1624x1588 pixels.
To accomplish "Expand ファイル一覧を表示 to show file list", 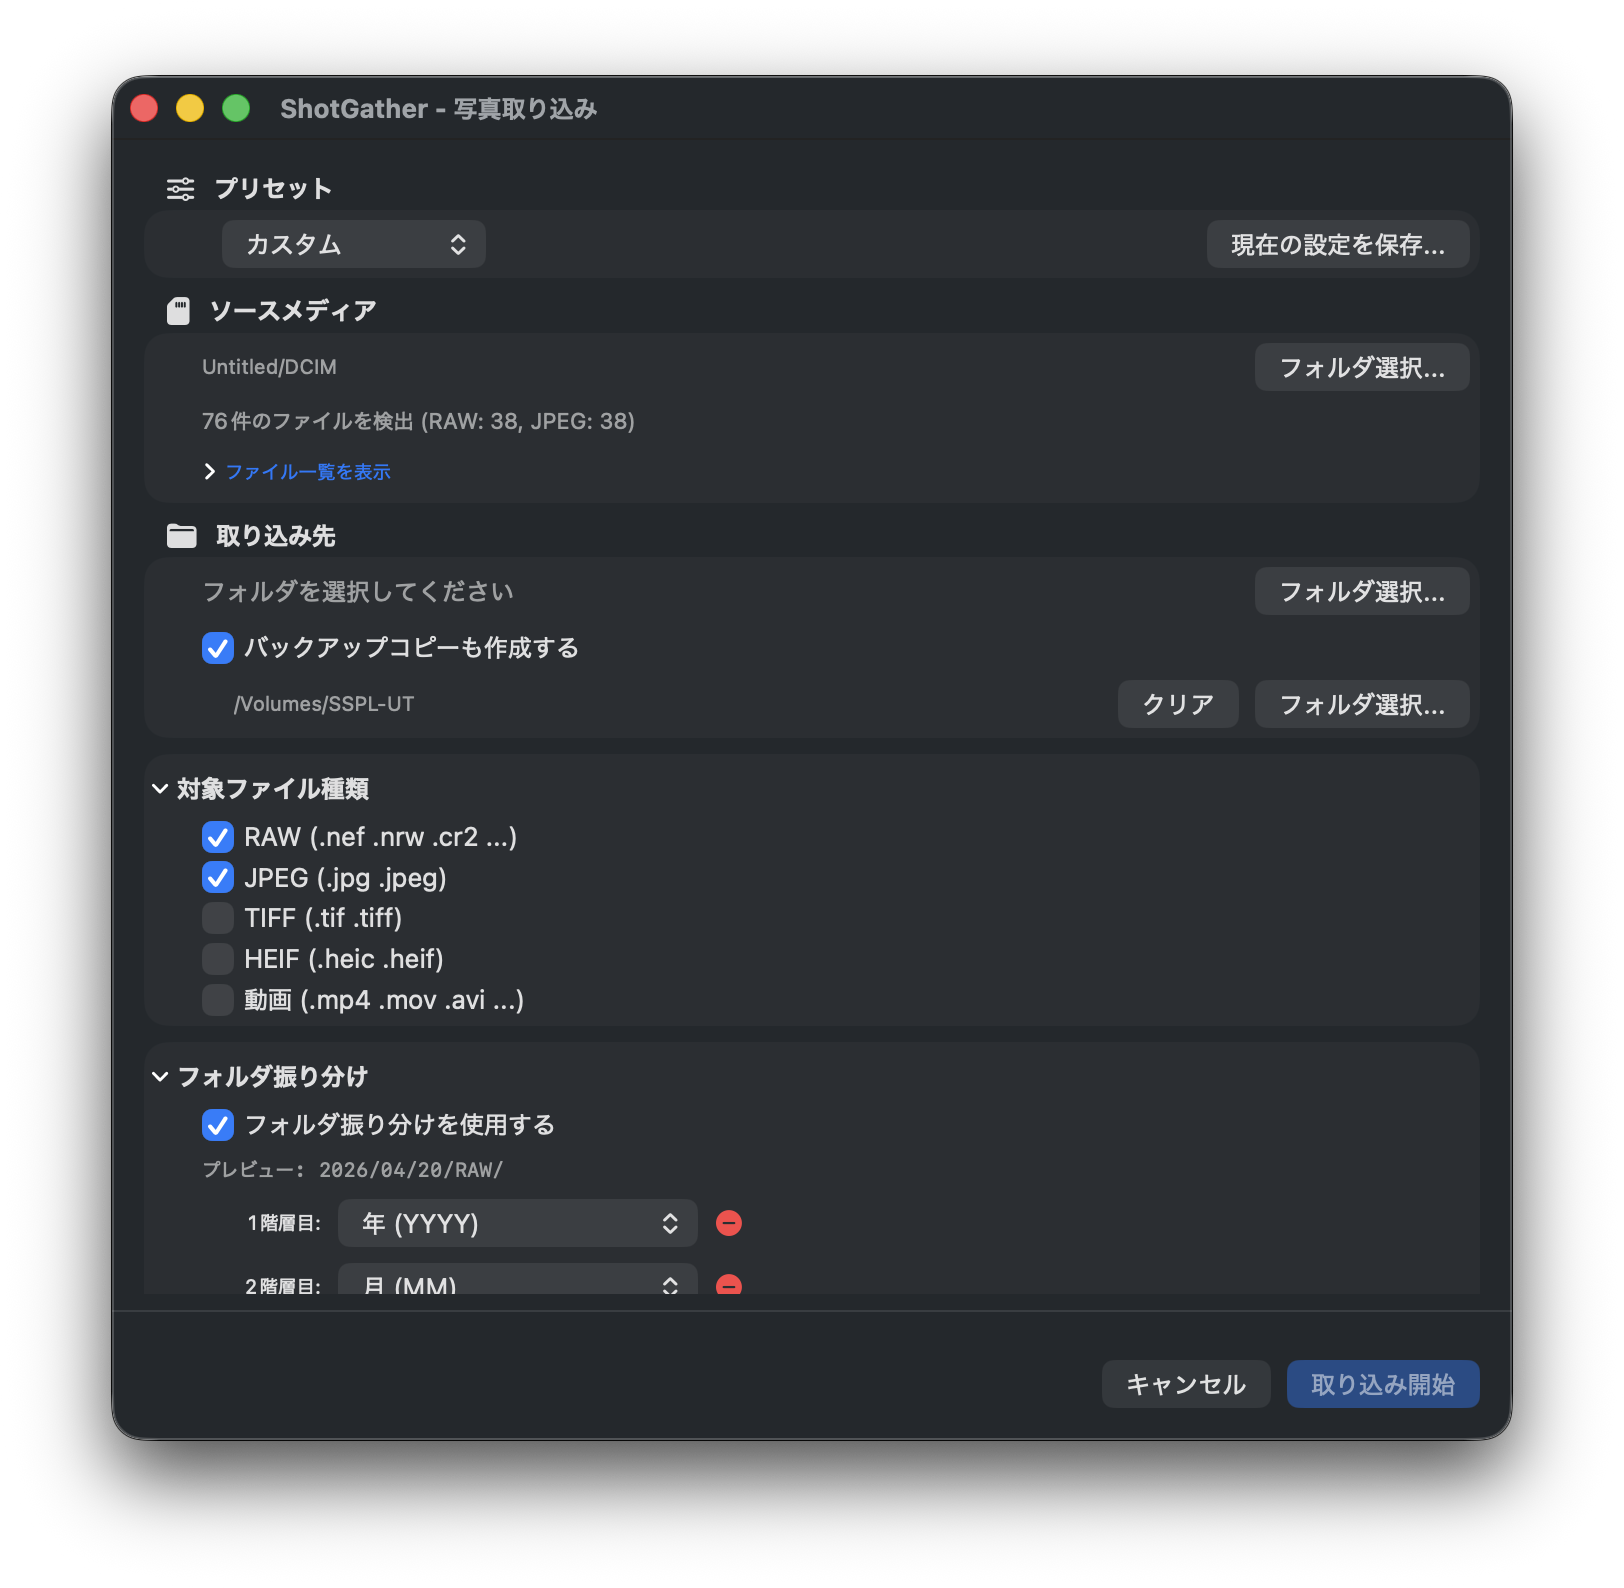I will click(x=308, y=471).
